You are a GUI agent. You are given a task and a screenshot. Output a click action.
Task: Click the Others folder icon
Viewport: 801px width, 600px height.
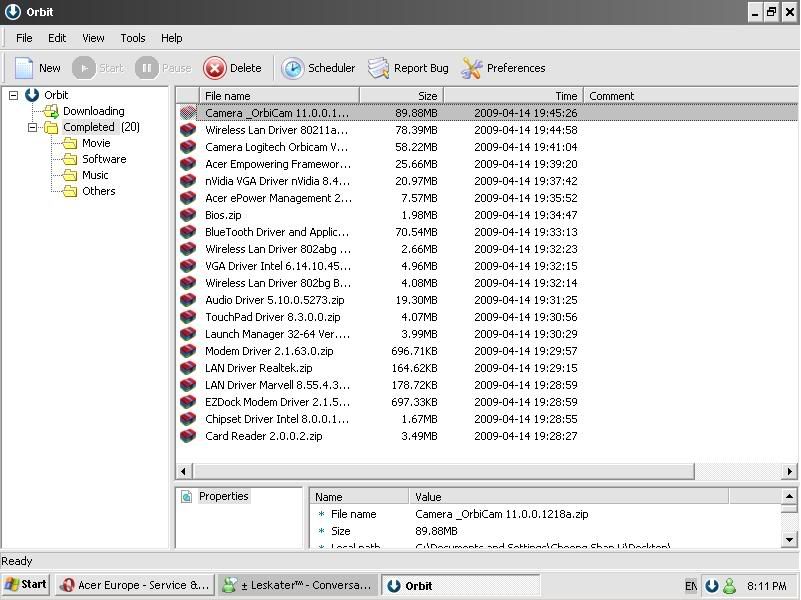pyautogui.click(x=70, y=191)
